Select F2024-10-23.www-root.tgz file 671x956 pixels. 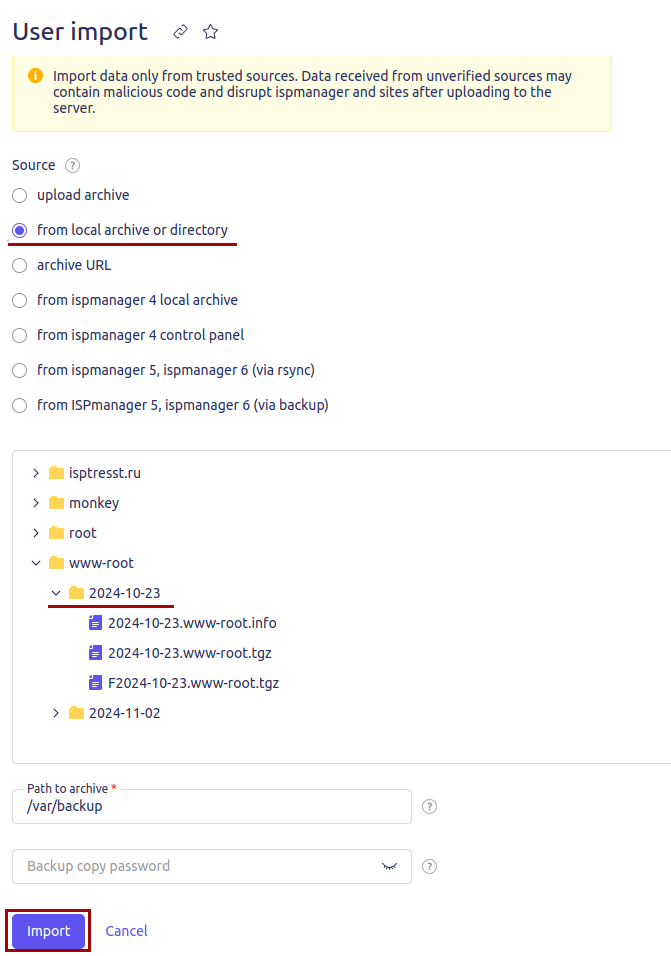click(x=193, y=683)
